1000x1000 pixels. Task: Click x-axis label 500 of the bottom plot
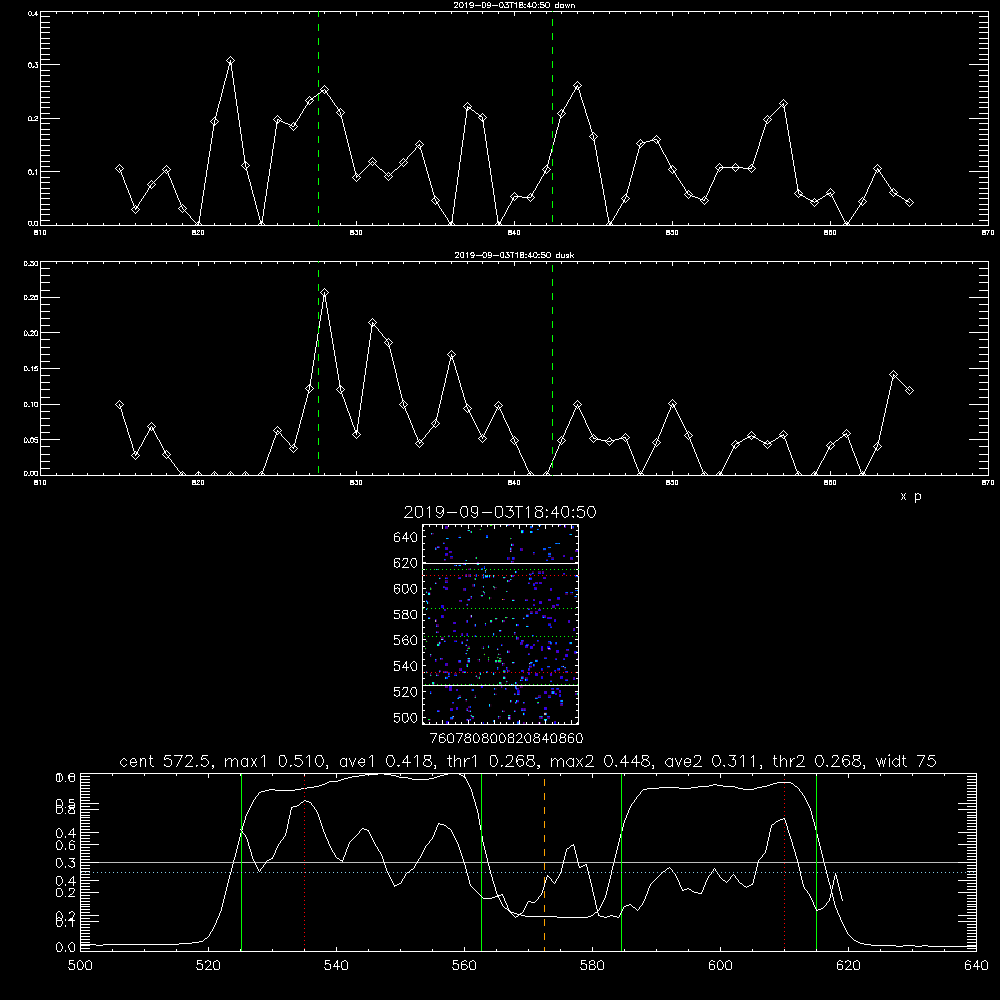[x=80, y=966]
